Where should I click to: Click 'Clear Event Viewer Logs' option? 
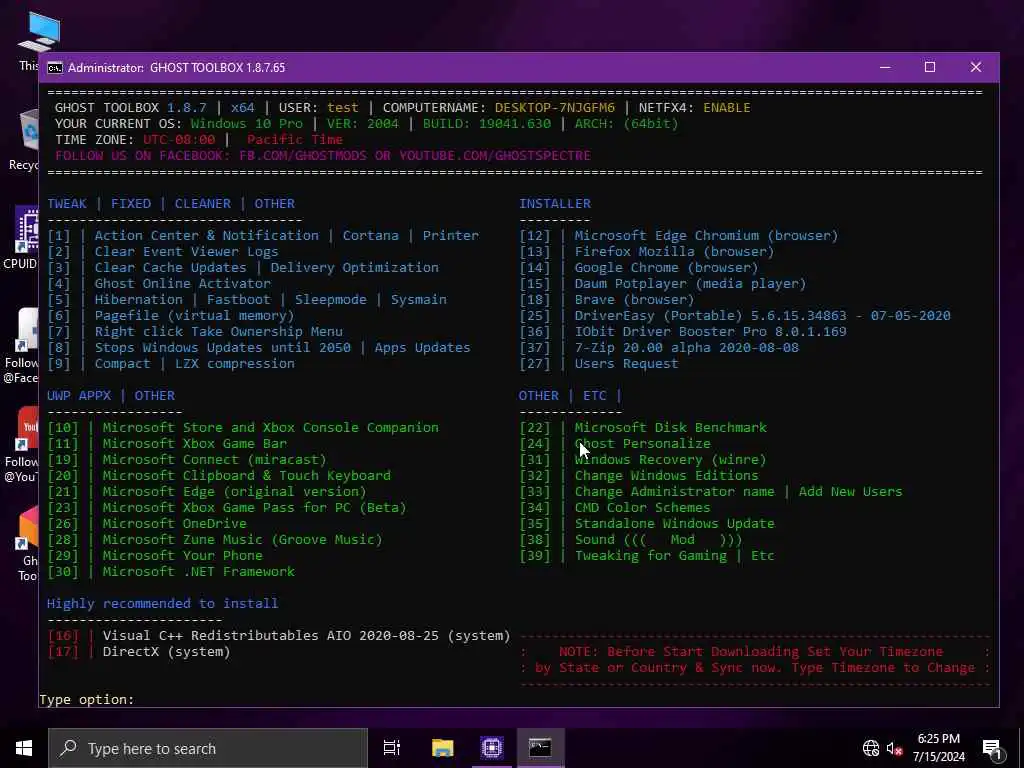pos(186,251)
